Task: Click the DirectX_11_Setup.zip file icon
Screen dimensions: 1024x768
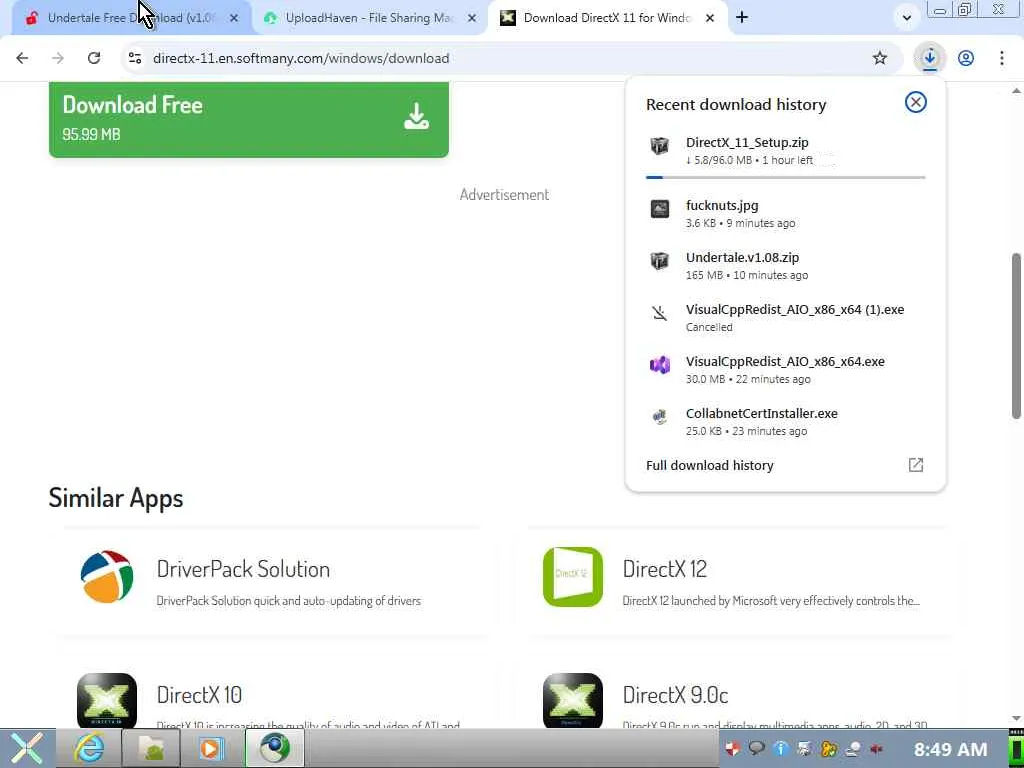Action: (x=660, y=146)
